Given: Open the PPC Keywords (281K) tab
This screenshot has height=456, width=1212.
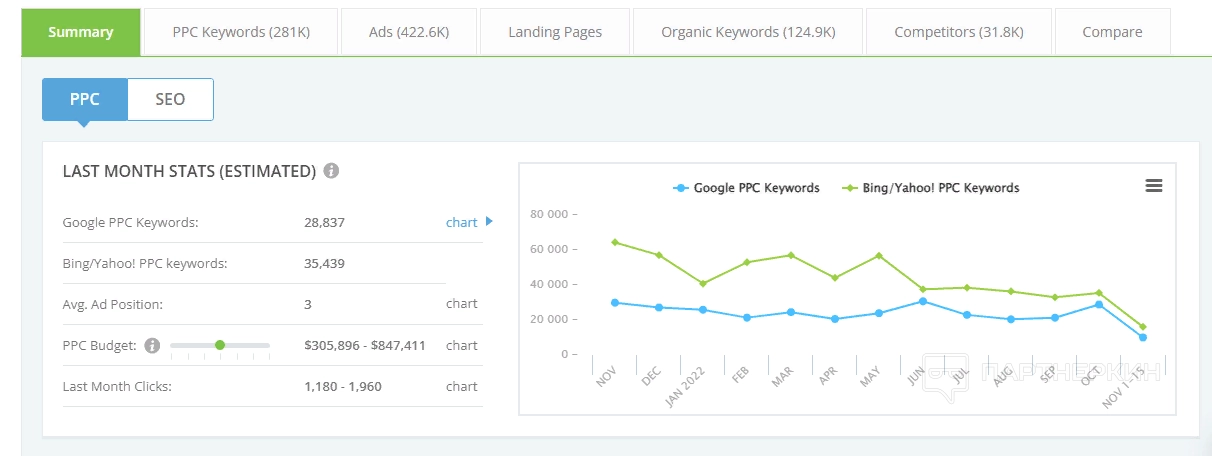Looking at the screenshot, I should point(241,32).
